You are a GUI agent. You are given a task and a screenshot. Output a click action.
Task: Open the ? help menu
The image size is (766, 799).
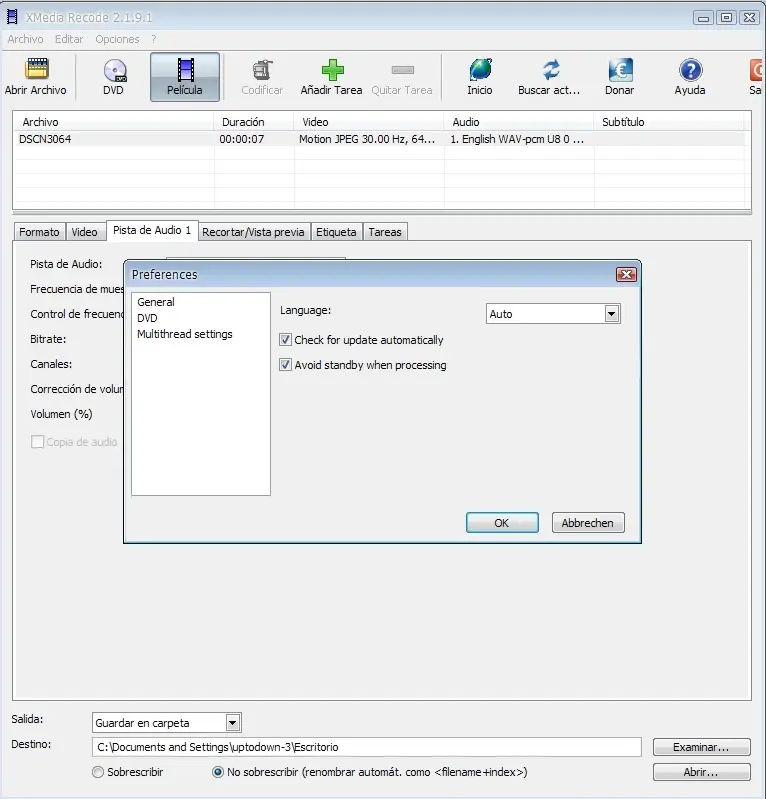[x=153, y=39]
